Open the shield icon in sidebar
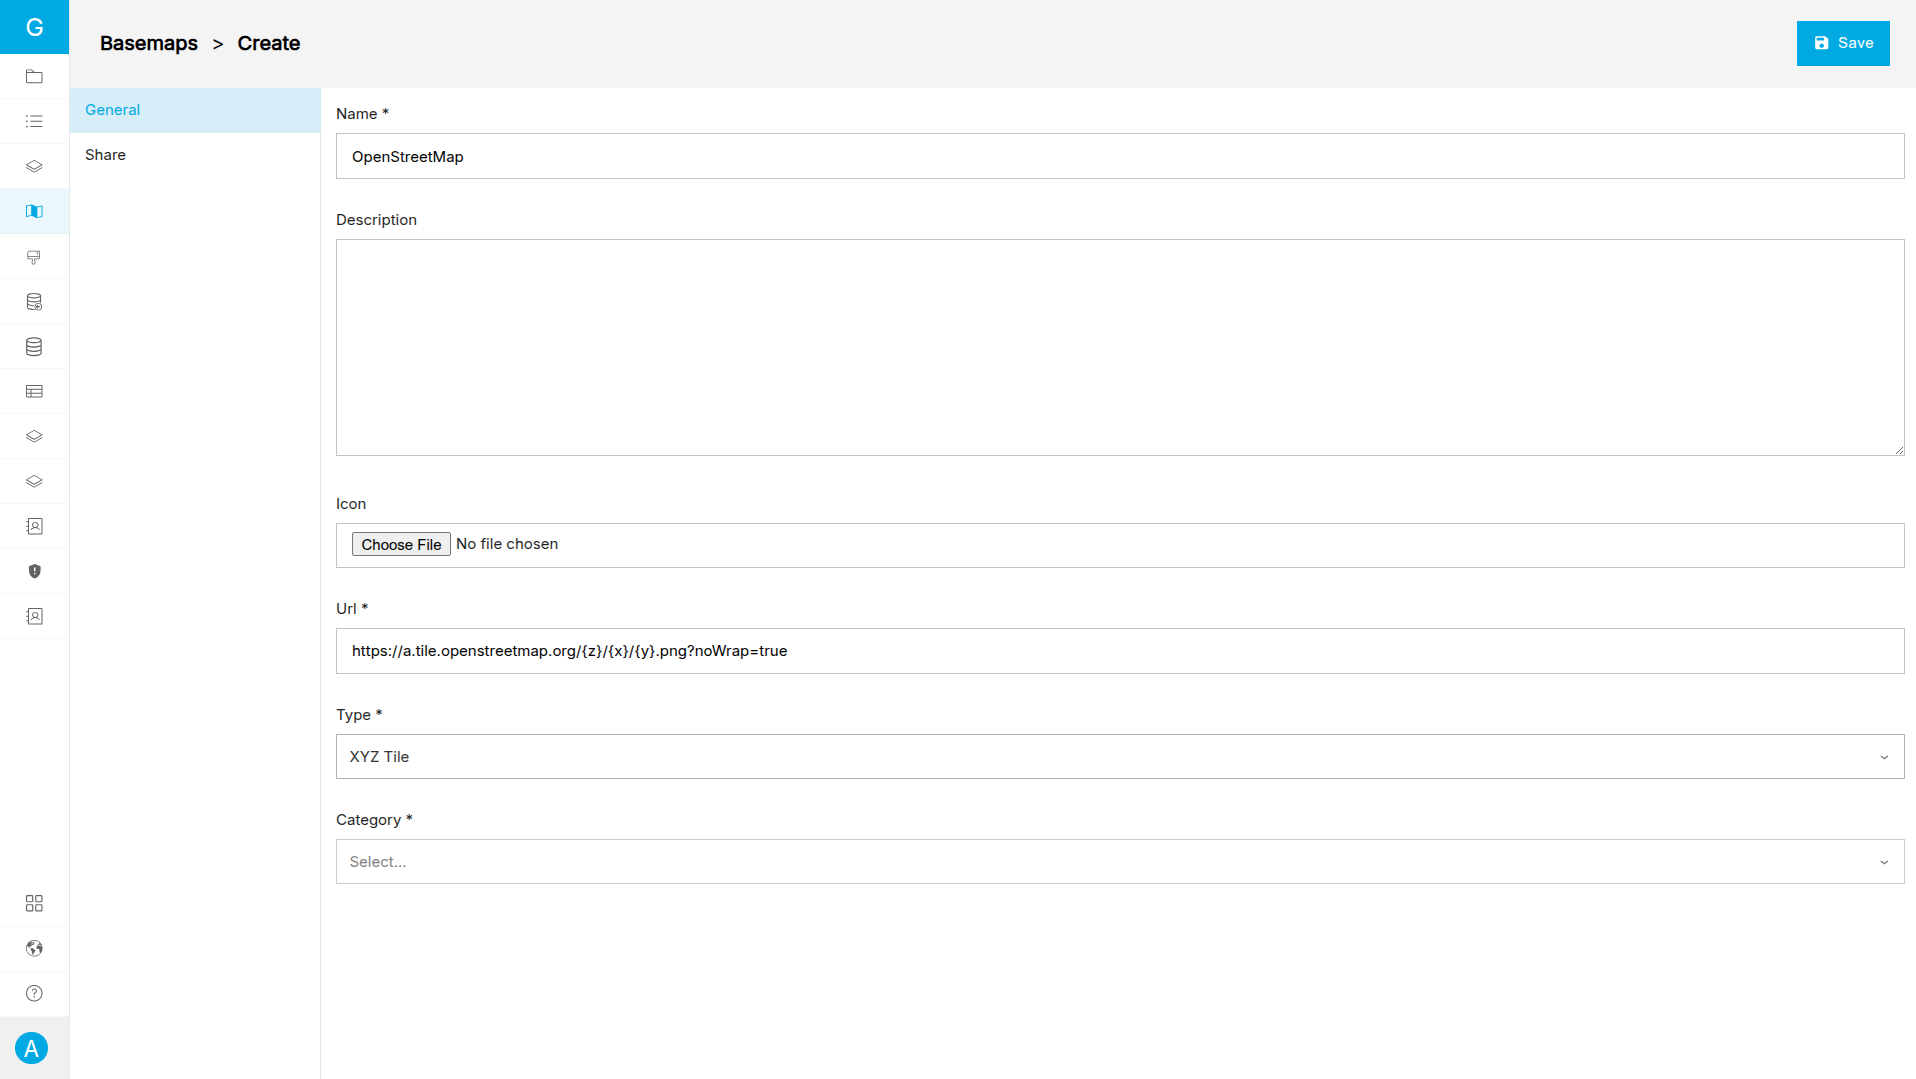 tap(34, 571)
